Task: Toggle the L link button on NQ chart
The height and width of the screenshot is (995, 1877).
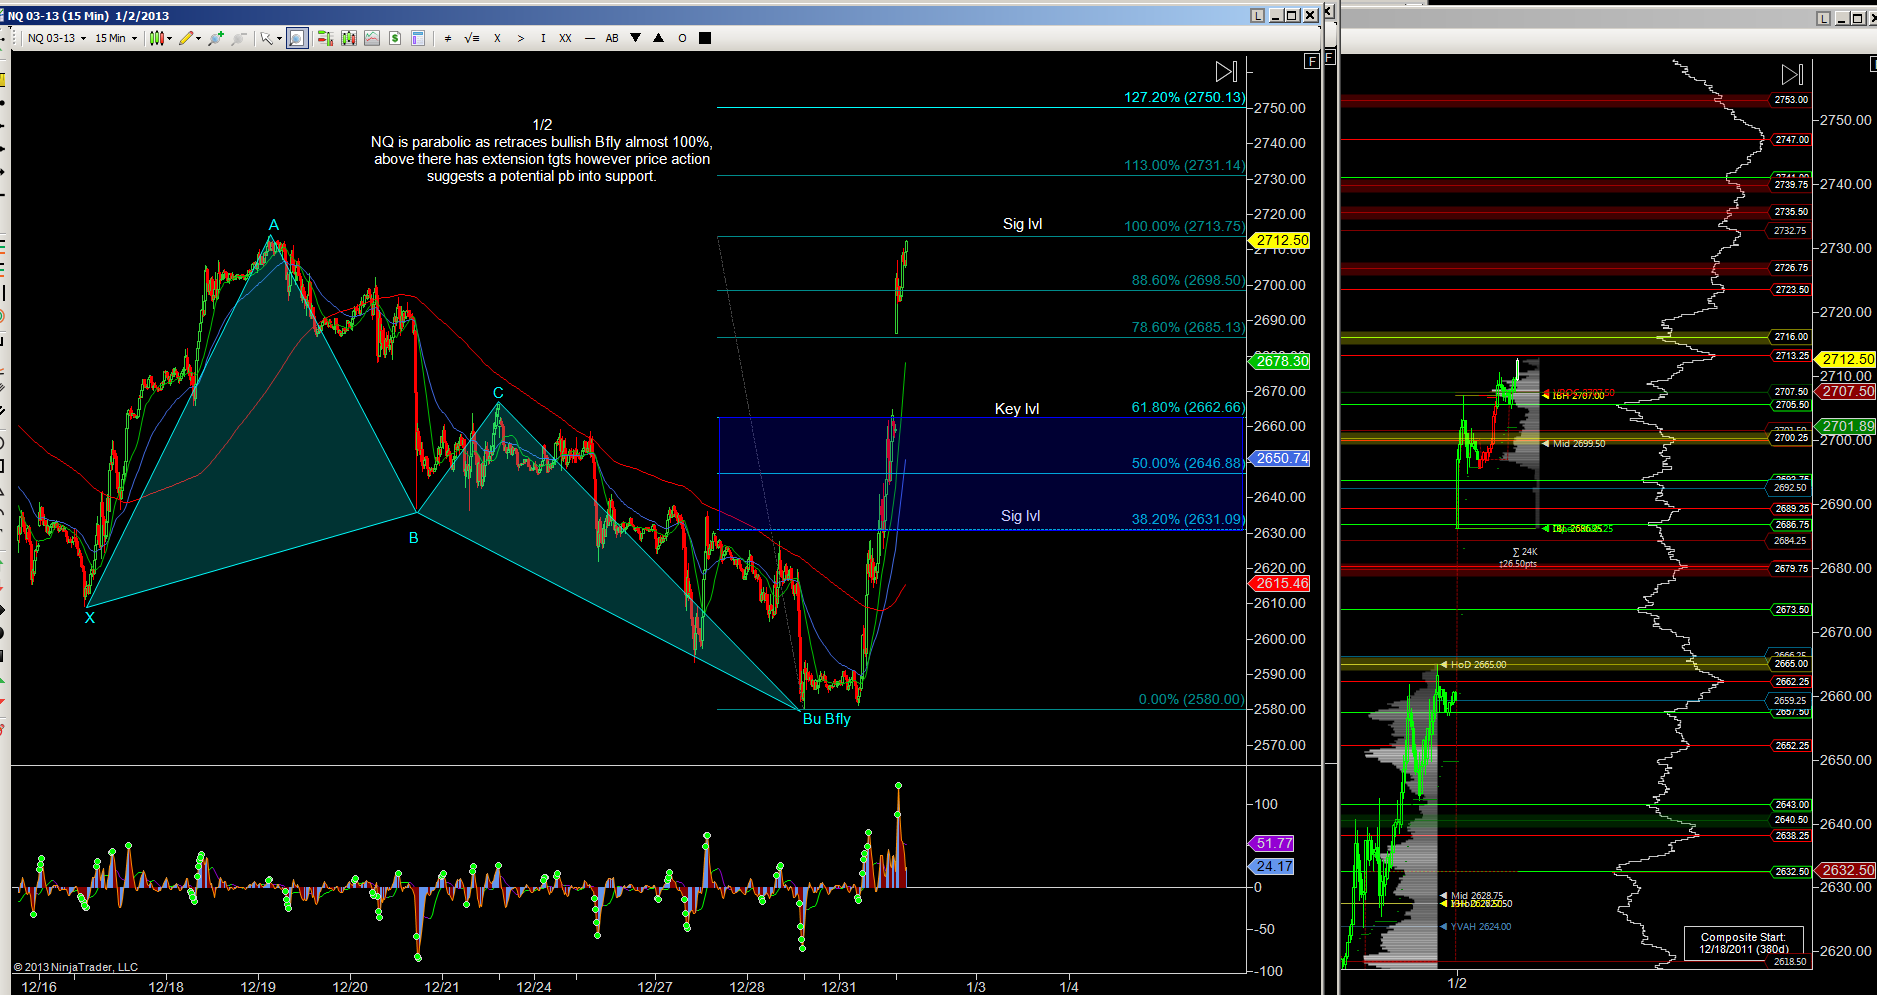Action: (x=1257, y=15)
